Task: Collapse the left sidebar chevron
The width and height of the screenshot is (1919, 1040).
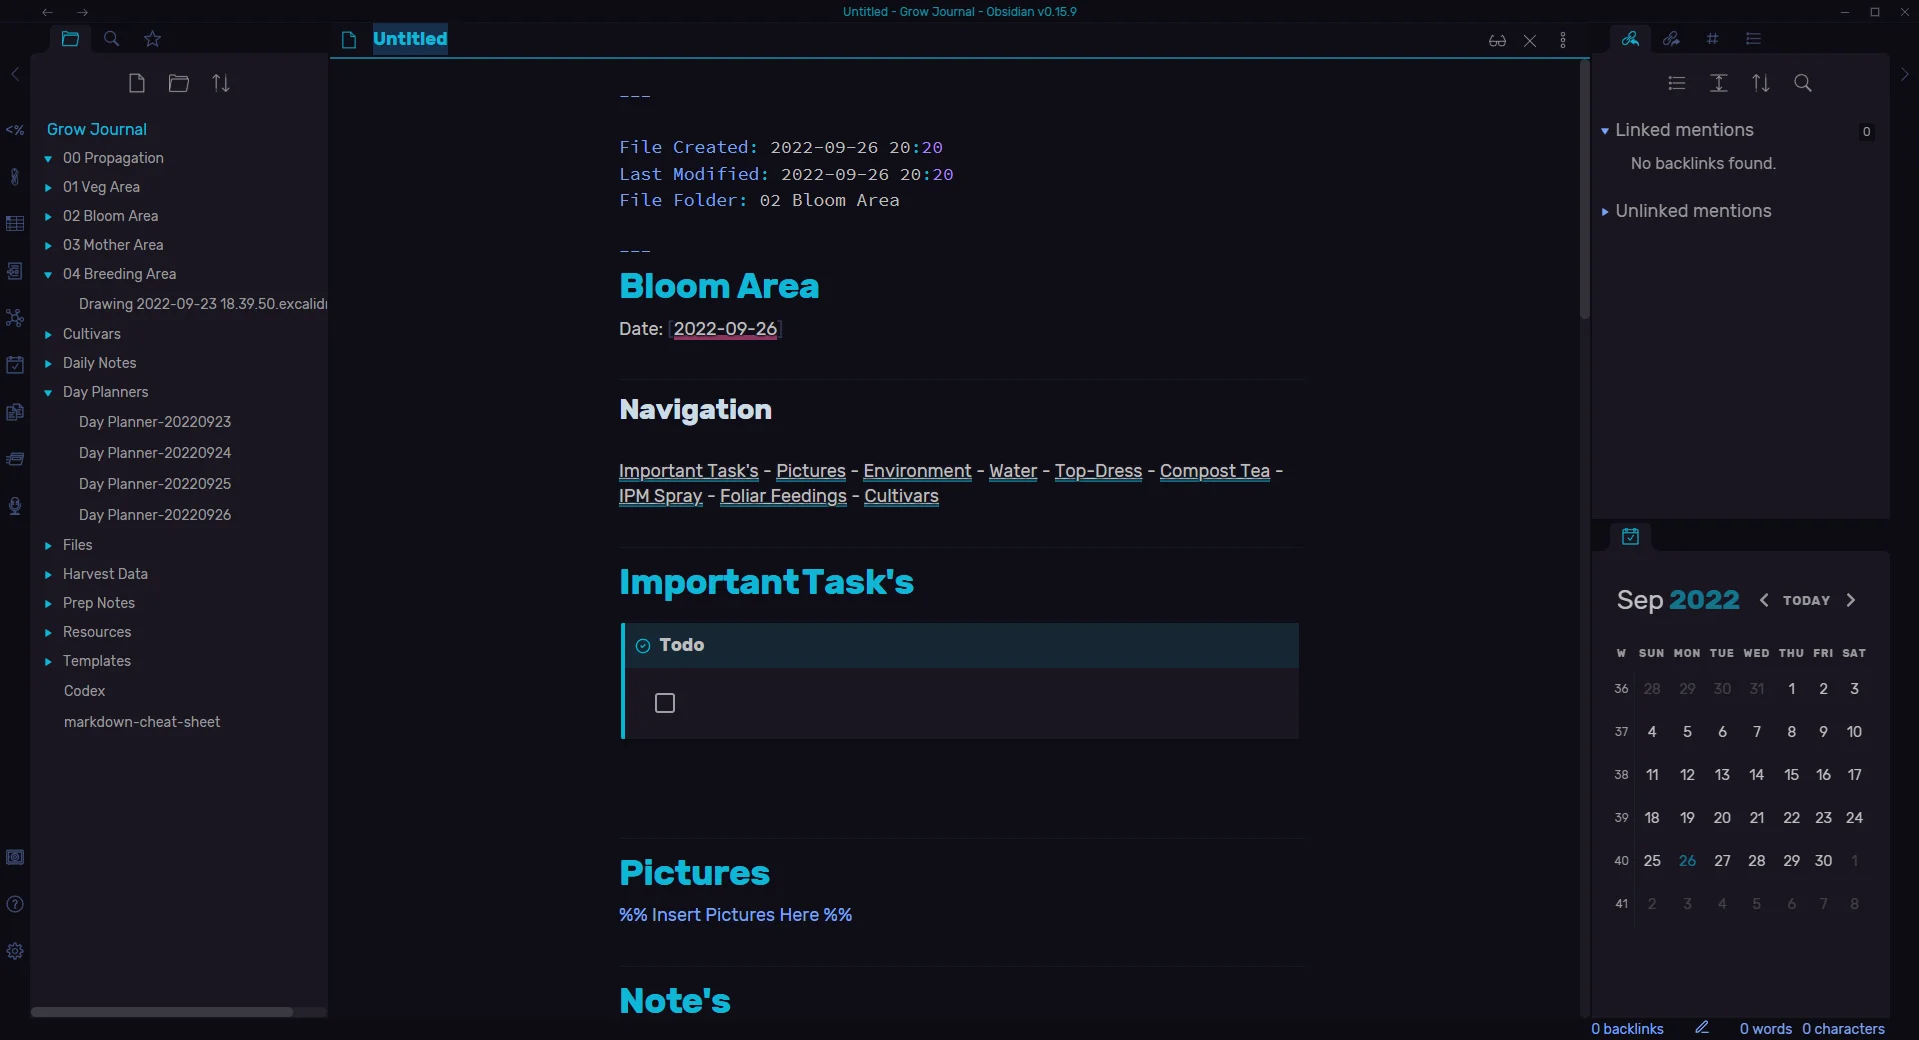Action: click(x=15, y=74)
